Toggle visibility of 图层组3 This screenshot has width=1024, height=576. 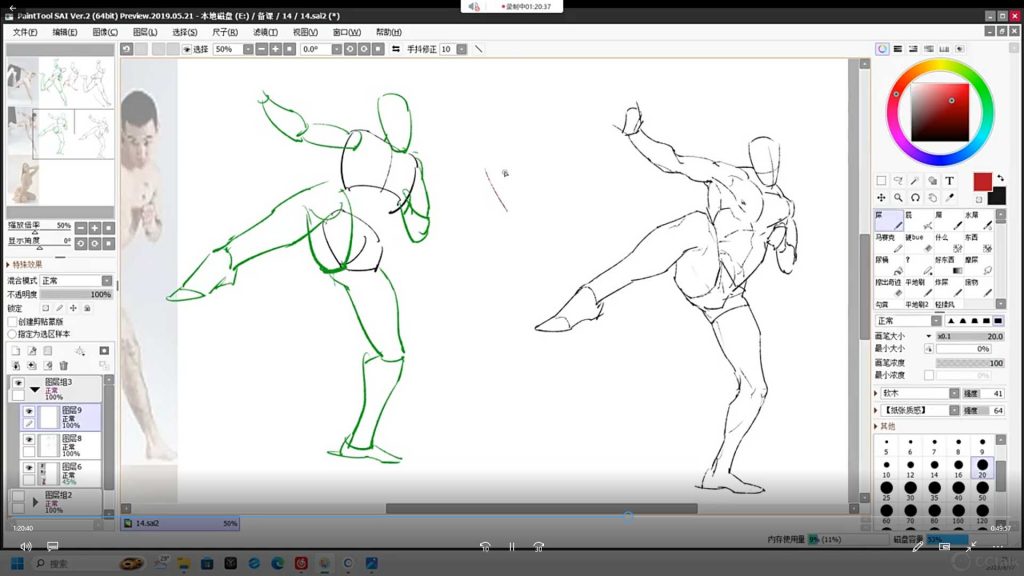click(x=17, y=383)
